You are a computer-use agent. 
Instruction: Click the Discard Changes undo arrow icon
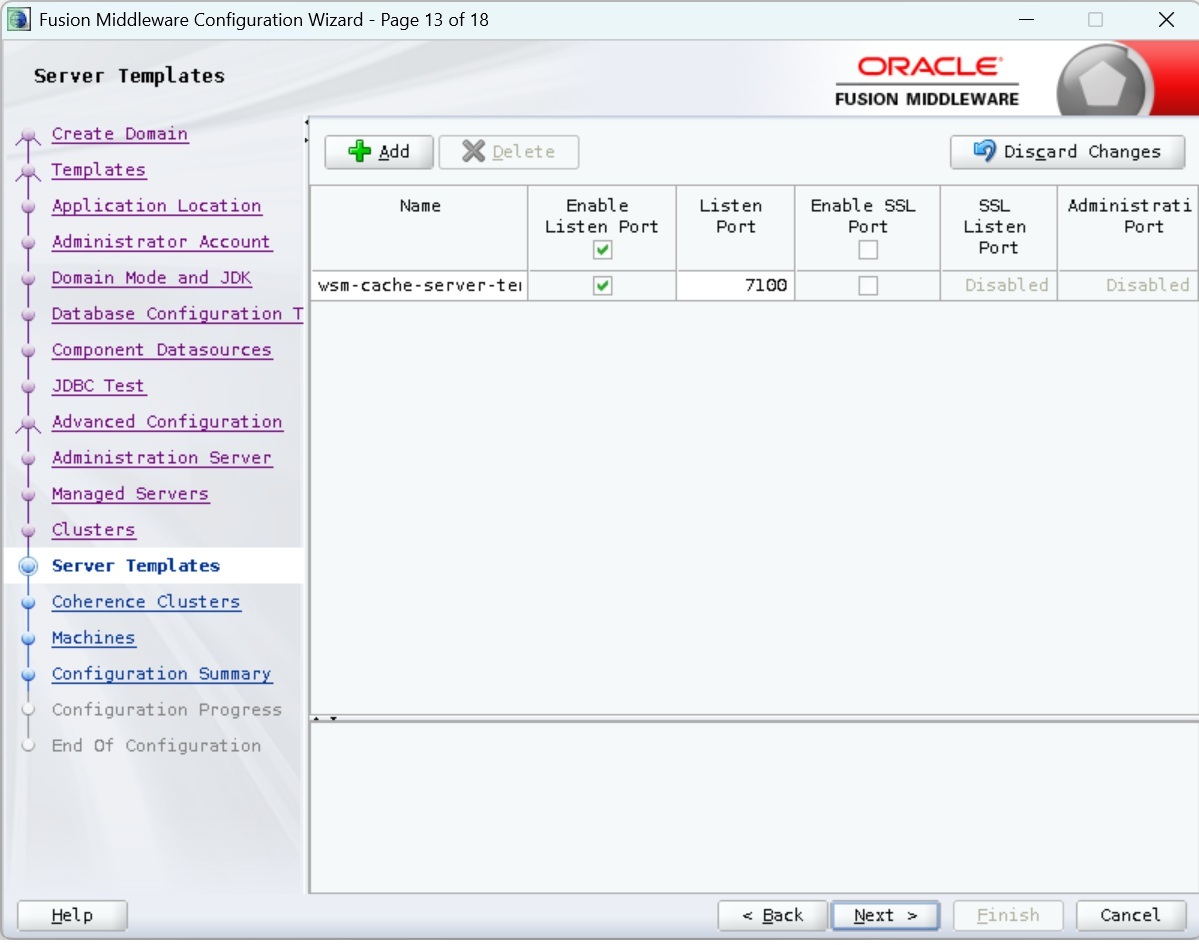985,151
